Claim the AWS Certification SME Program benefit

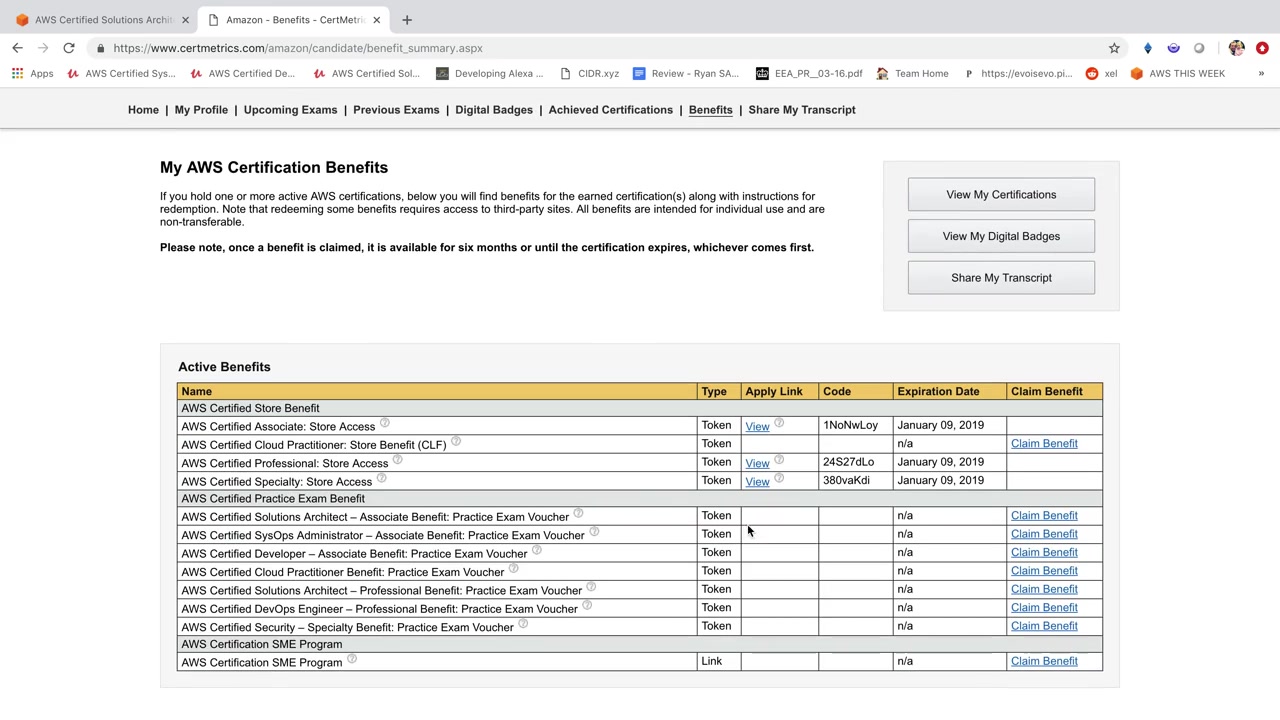click(x=1043, y=661)
